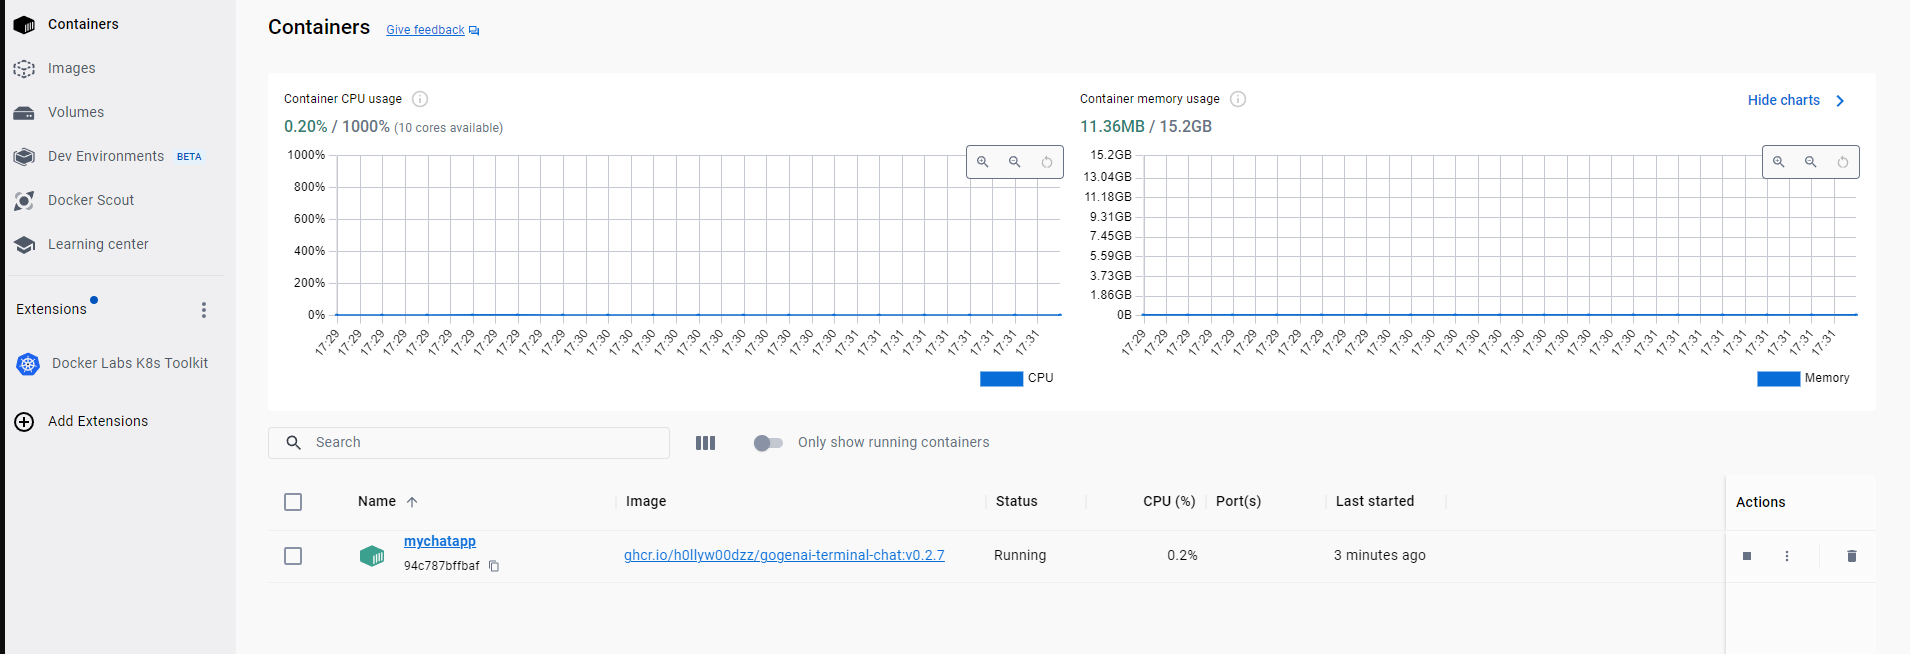Click the Kubernetes helm icon for K8s Toolkit

28,364
